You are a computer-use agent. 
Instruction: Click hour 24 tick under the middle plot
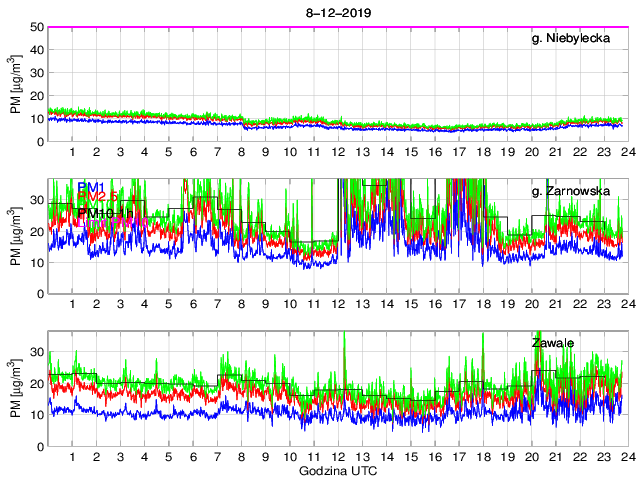(624, 304)
